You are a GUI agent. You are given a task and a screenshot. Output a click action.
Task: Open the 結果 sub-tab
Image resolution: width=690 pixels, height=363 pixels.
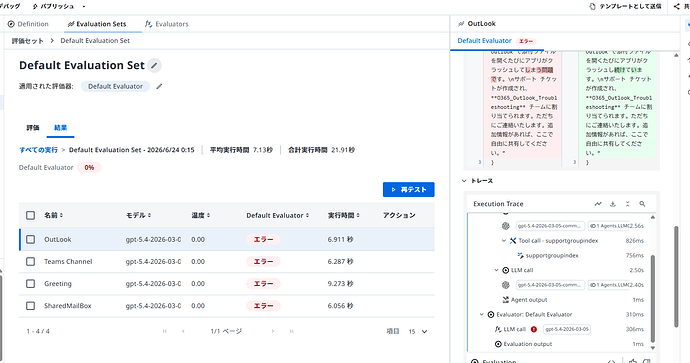tap(60, 128)
